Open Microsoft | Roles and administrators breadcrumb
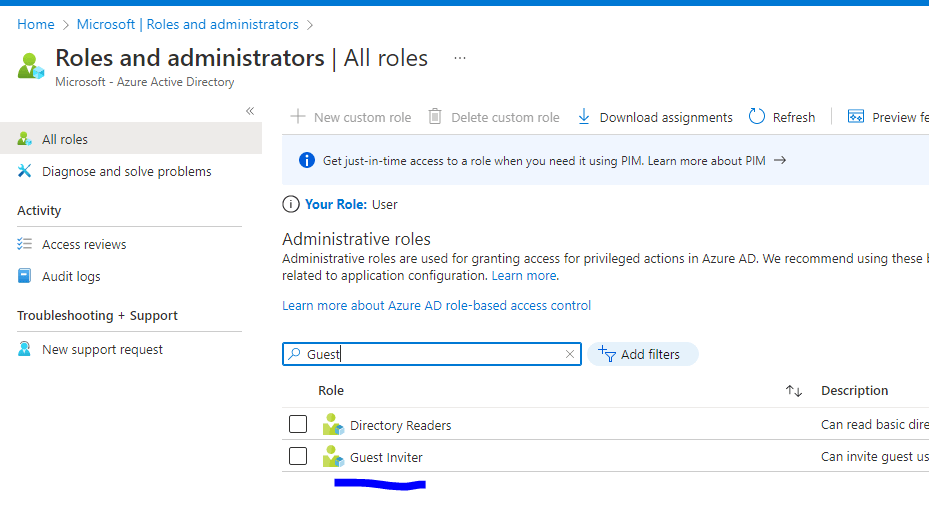The width and height of the screenshot is (929, 518). (x=188, y=24)
